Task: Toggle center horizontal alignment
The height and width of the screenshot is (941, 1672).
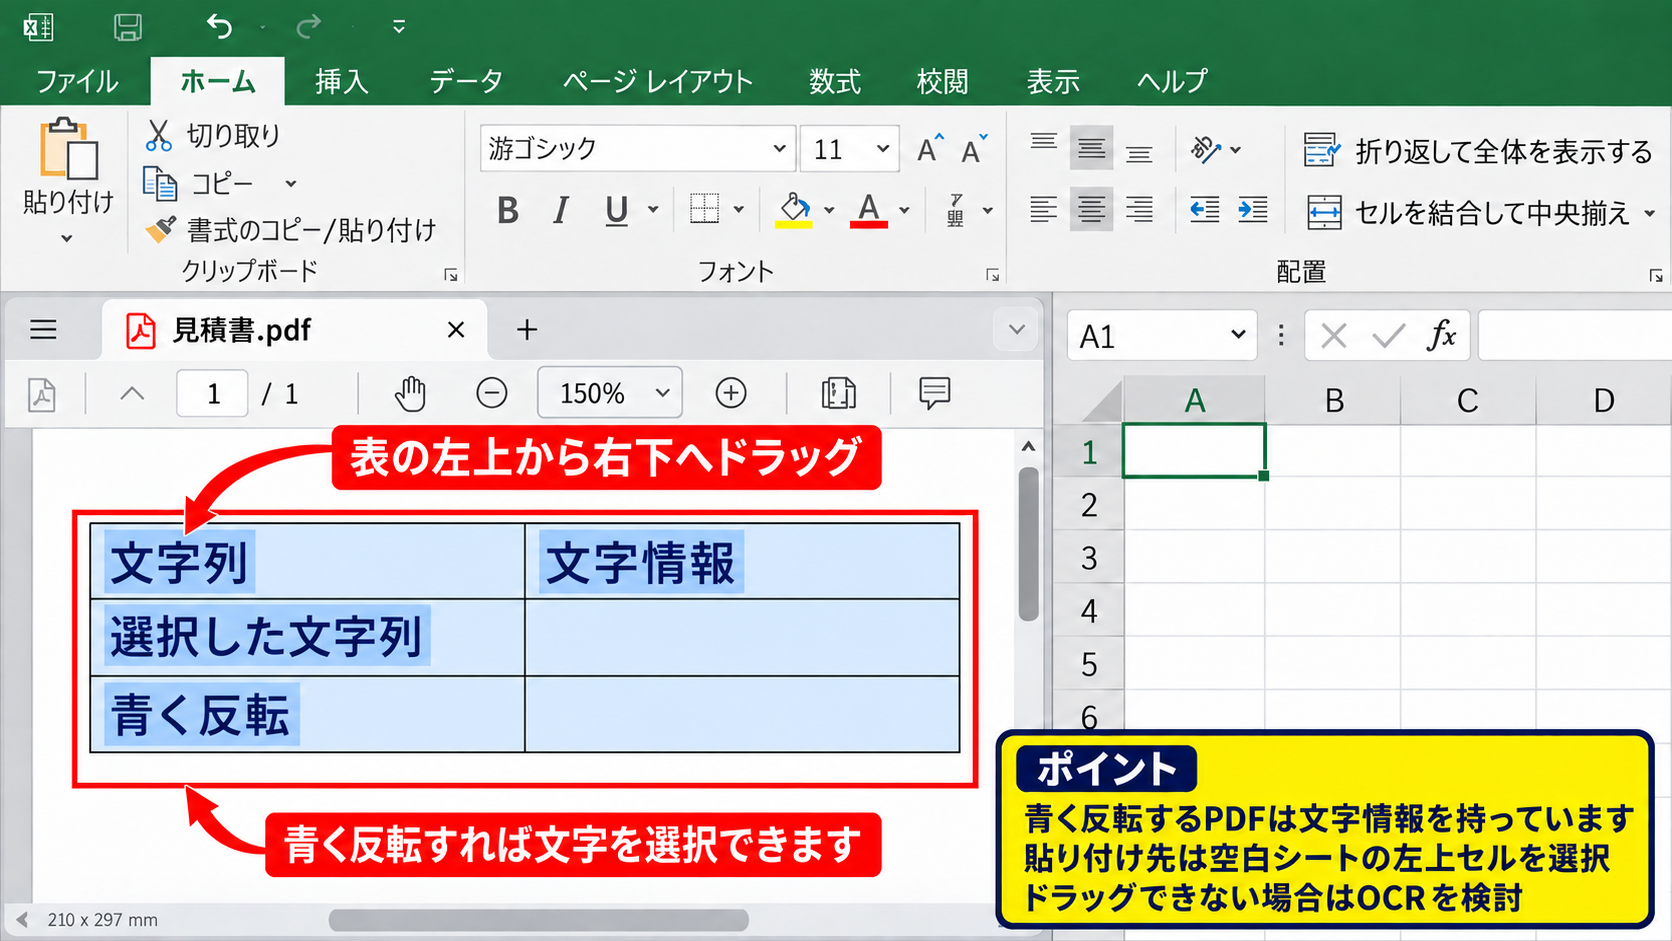Action: tap(1091, 210)
